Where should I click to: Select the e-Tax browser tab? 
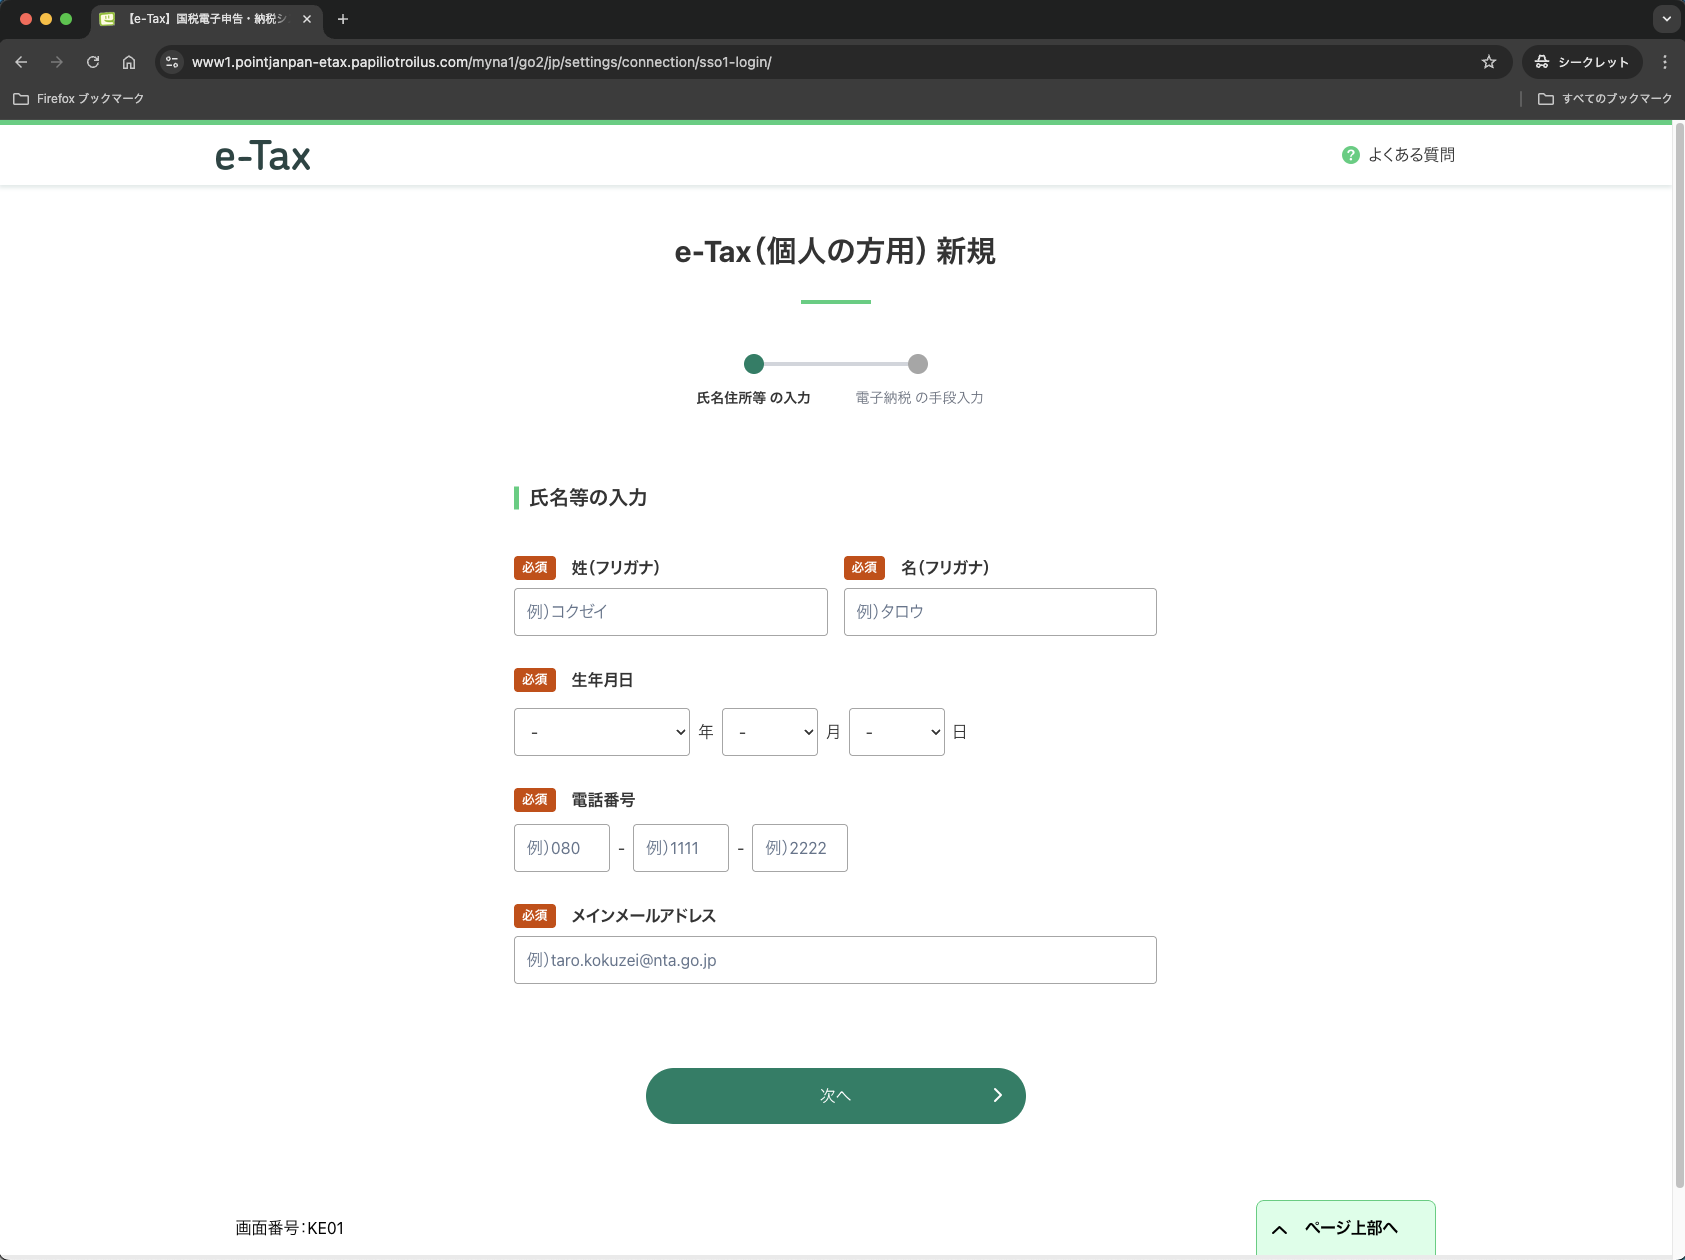[x=200, y=19]
